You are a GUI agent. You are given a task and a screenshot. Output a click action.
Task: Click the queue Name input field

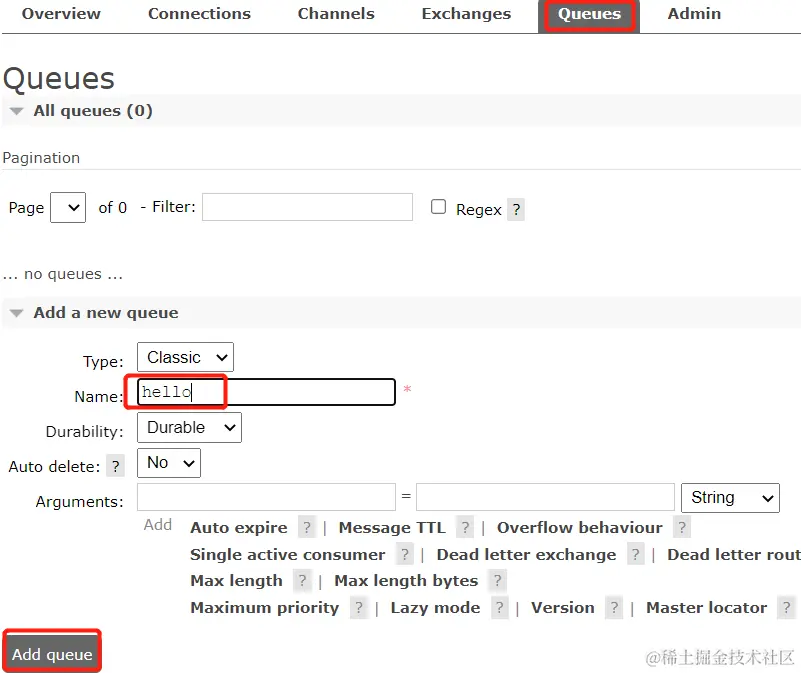pos(266,392)
